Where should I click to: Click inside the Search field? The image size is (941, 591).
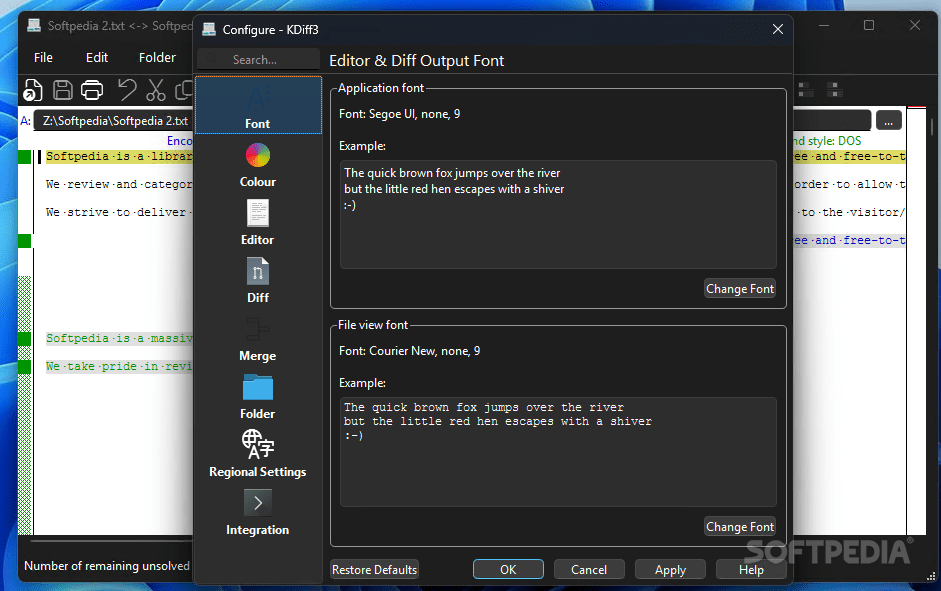click(x=257, y=58)
